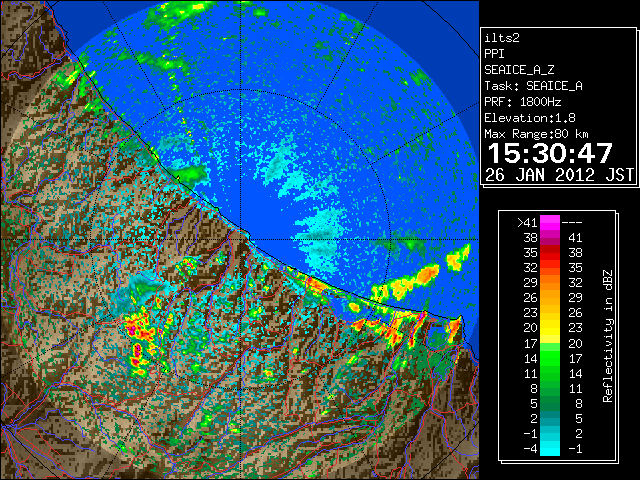Click the radar site at crosshair center
The width and height of the screenshot is (640, 480).
click(240, 239)
